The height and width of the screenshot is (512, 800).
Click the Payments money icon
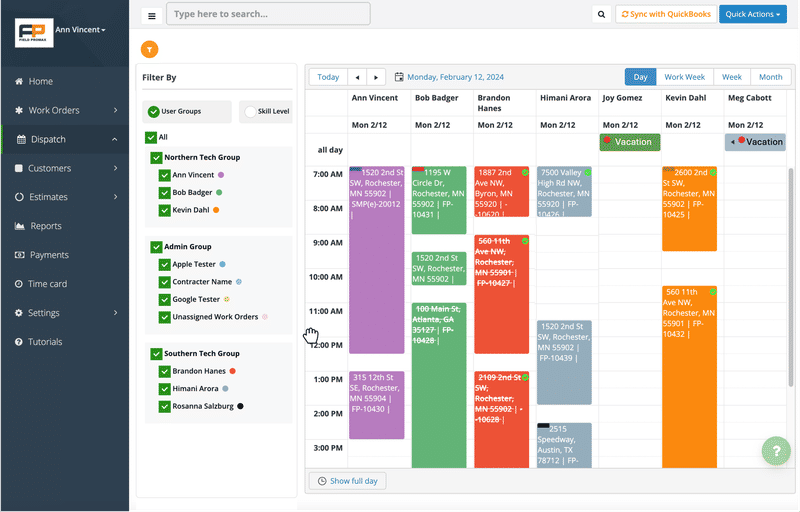[19, 255]
